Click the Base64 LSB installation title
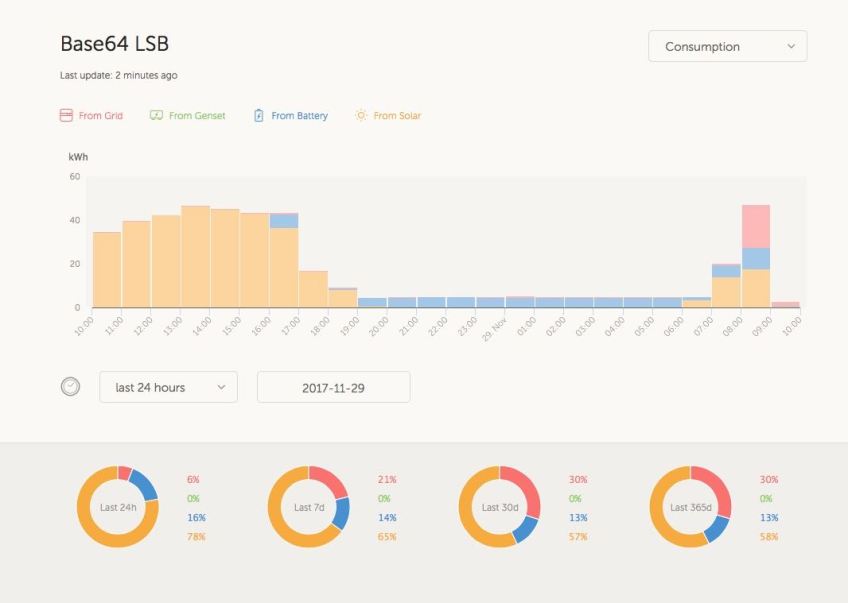The width and height of the screenshot is (848, 603). click(114, 44)
